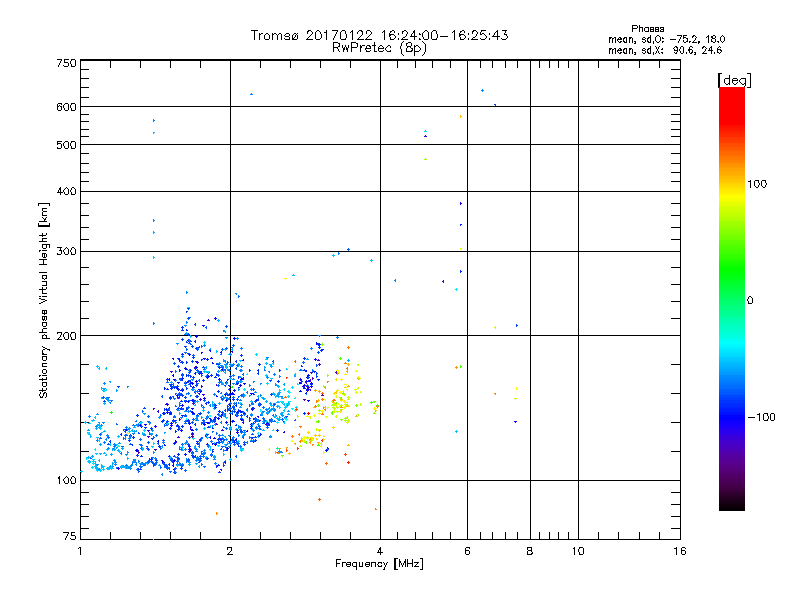Click the '-100' colorbar tick label
The height and width of the screenshot is (600, 800).
click(762, 417)
